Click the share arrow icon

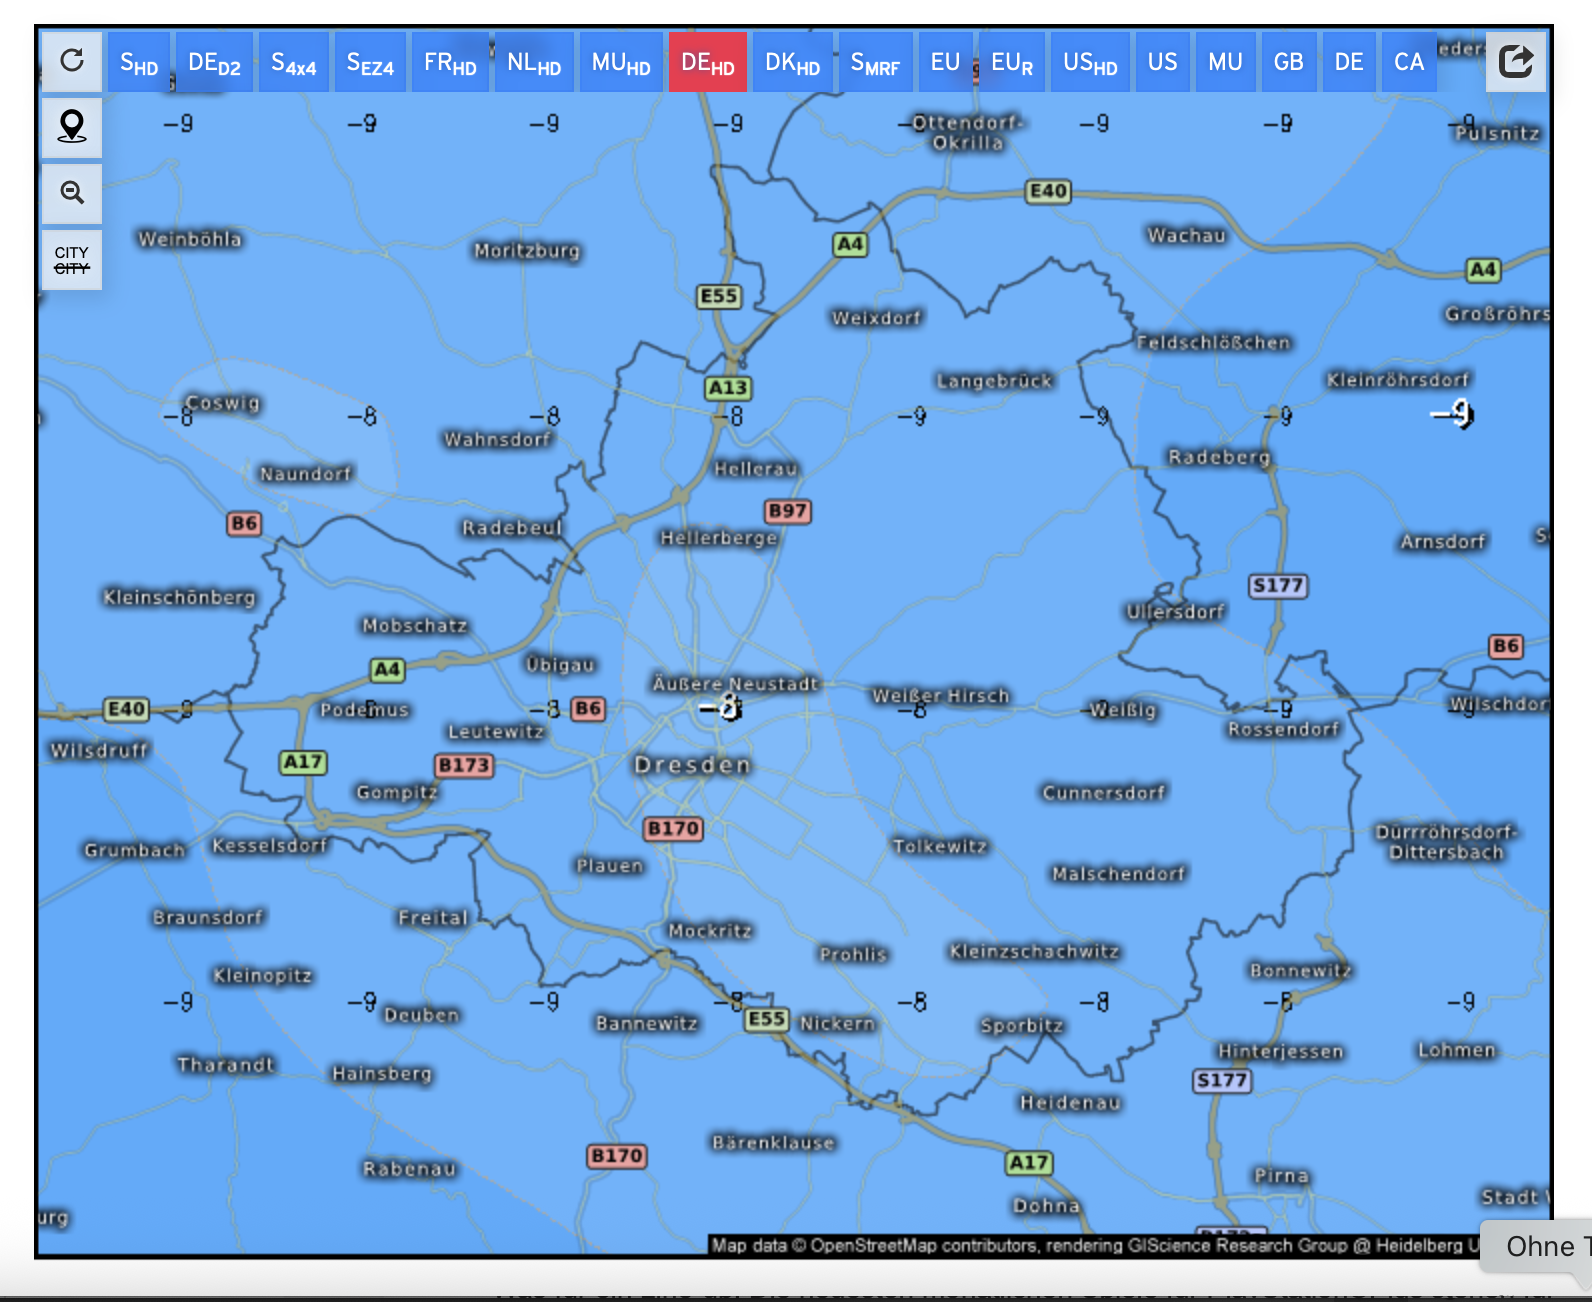pyautogui.click(x=1515, y=62)
